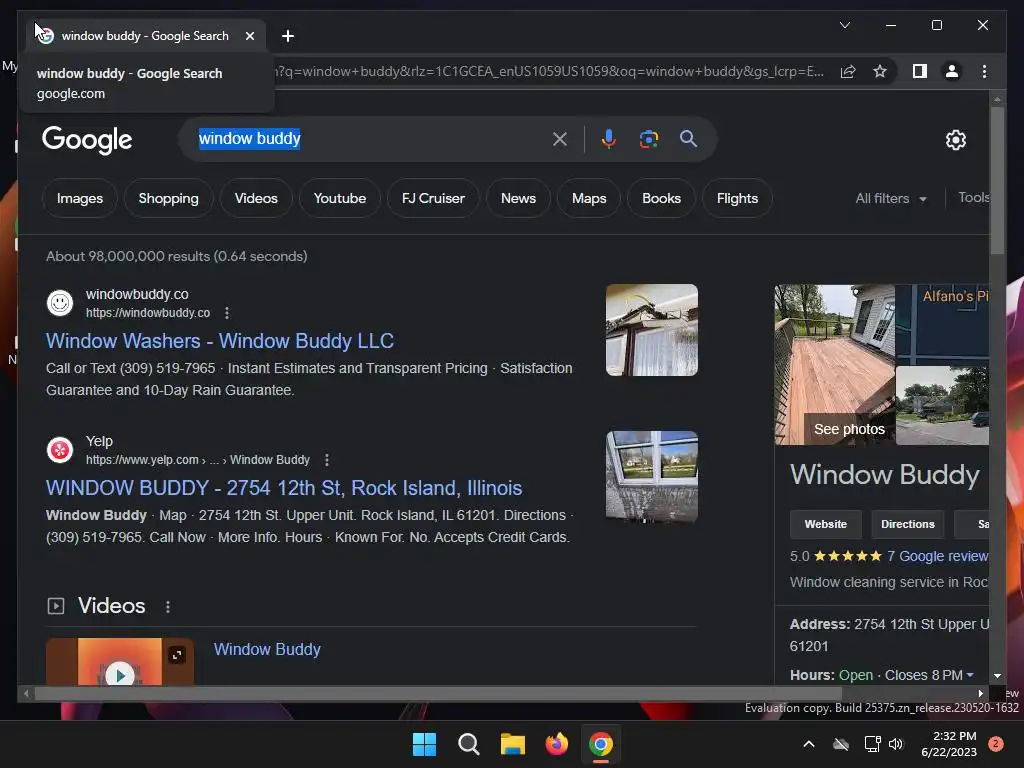The image size is (1024, 768).
Task: Open more options for windowbuddy.co result
Action: (227, 313)
